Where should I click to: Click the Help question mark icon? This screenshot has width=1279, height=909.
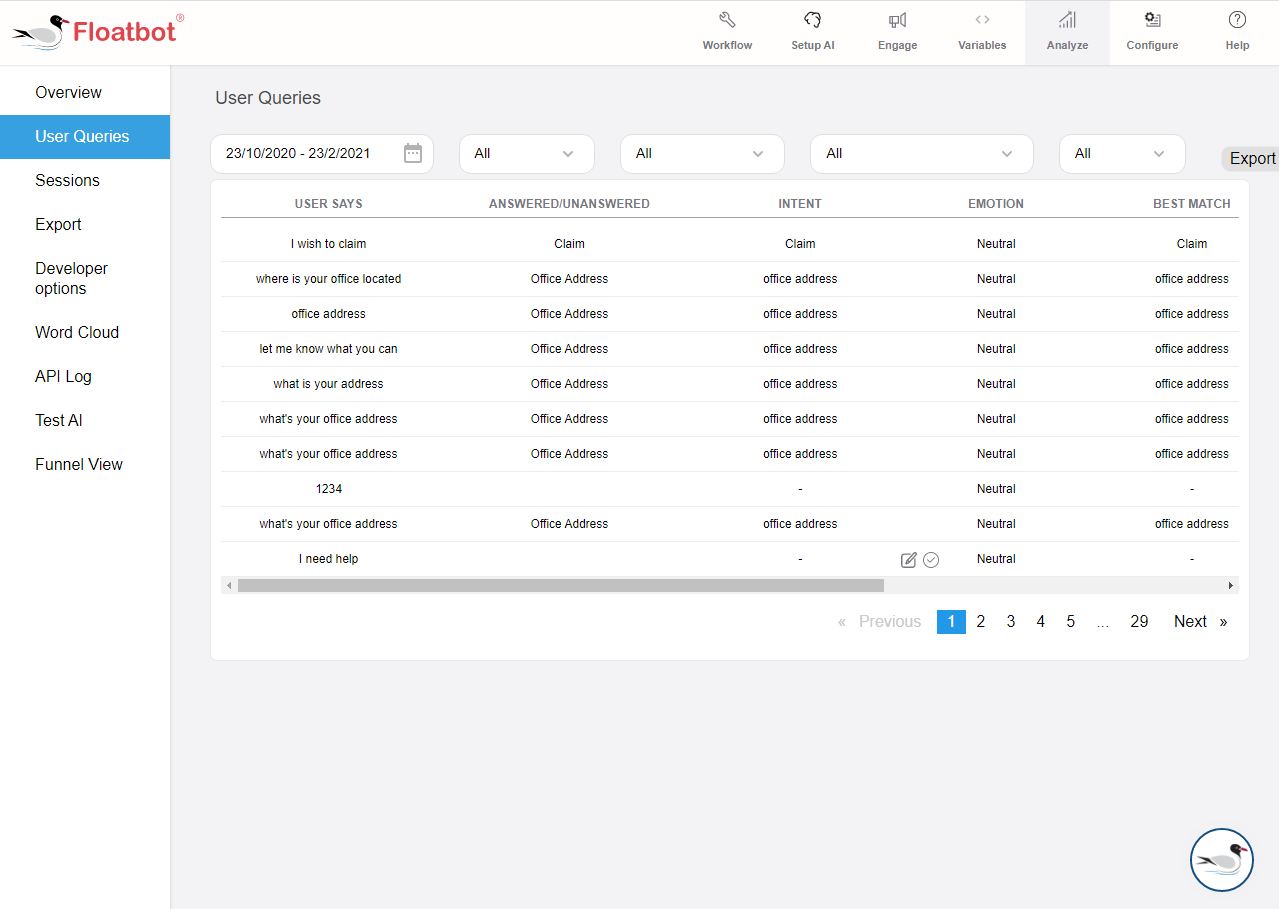coord(1237,20)
